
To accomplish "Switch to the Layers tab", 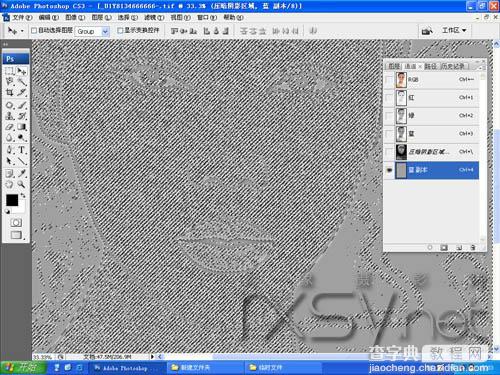I will coord(394,66).
